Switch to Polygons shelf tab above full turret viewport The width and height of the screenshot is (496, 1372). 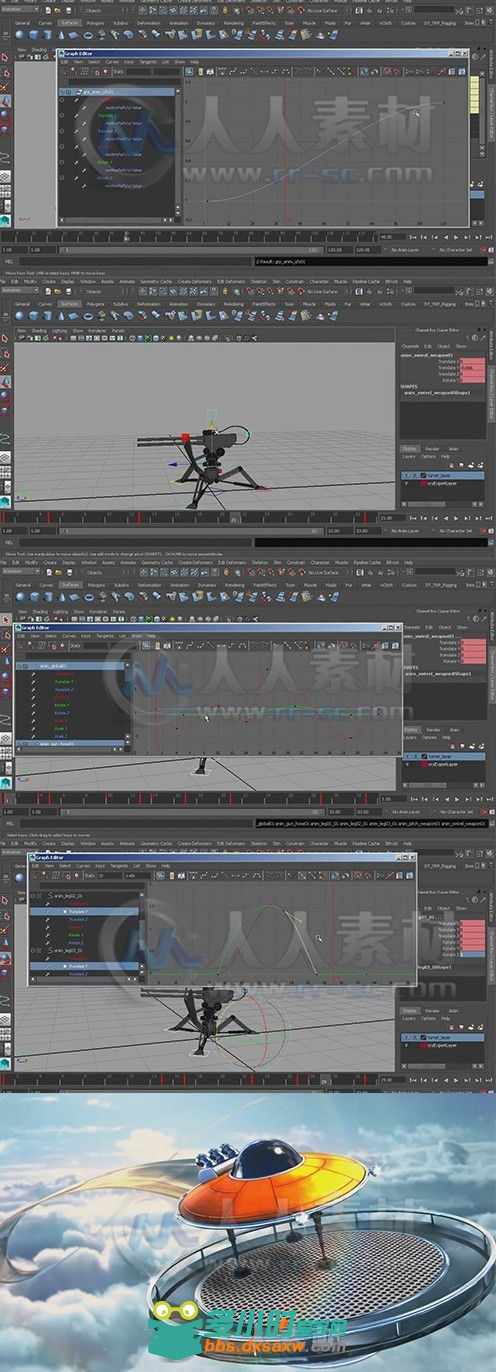(96, 303)
